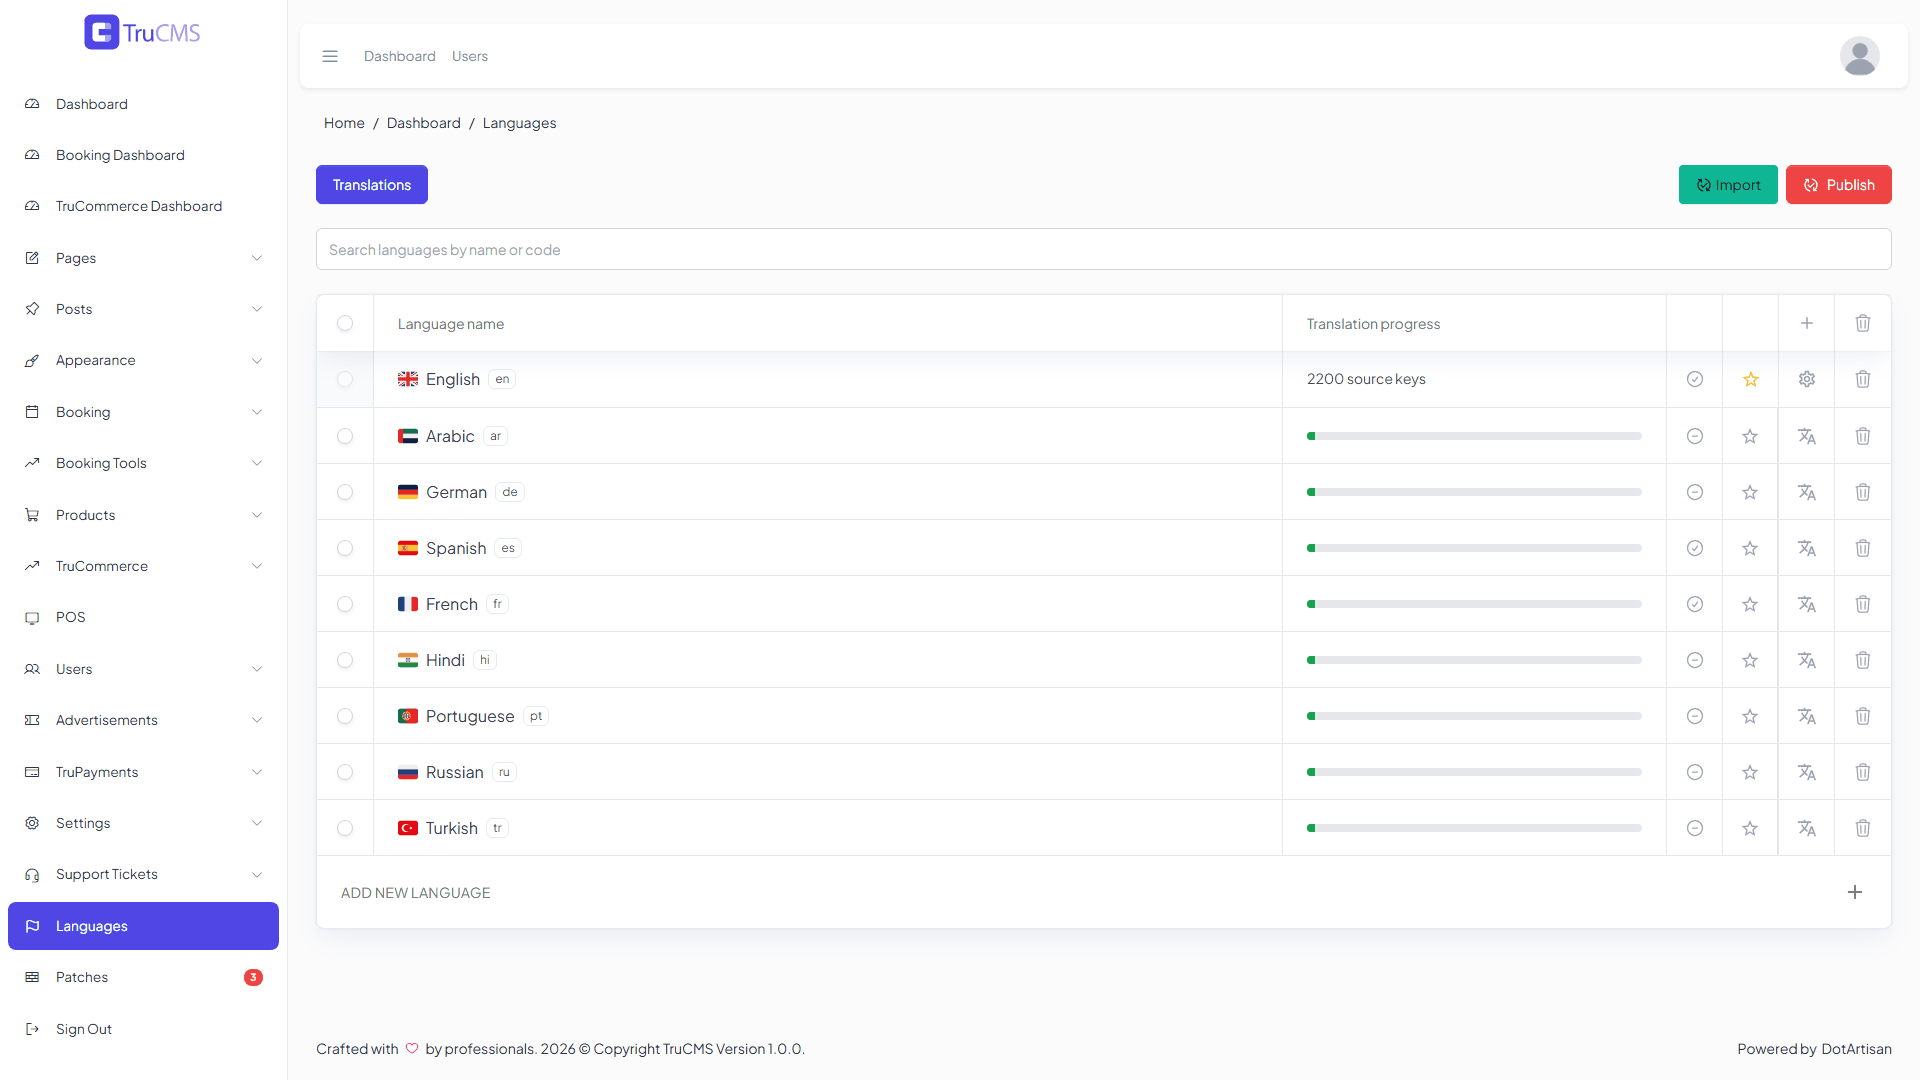The height and width of the screenshot is (1080, 1920).
Task: Toggle the hamburger sidebar menu icon
Action: coord(330,56)
